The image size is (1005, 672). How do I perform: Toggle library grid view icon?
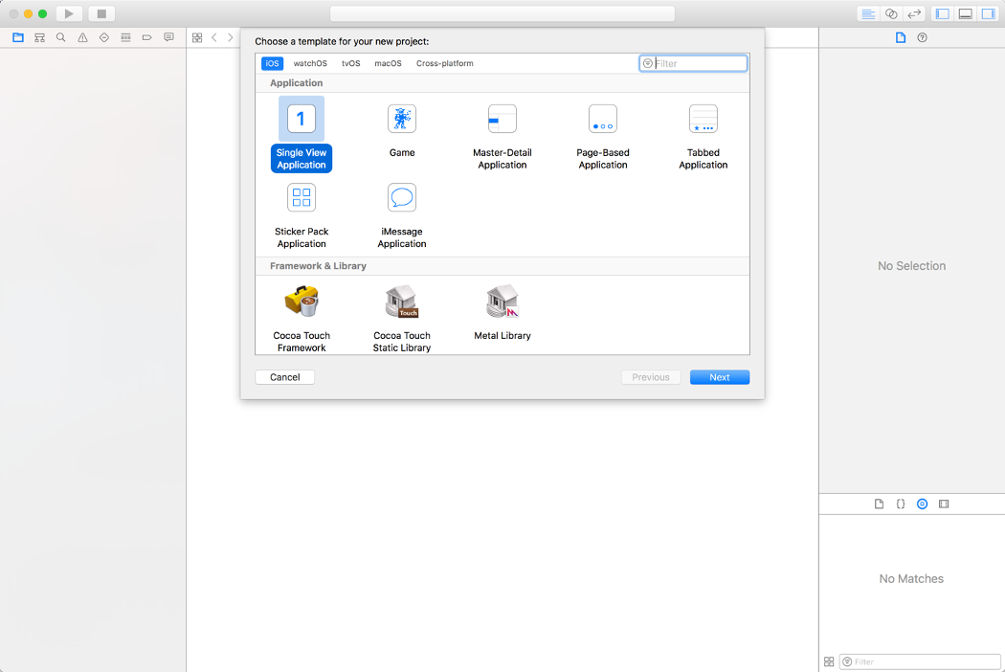coord(829,662)
